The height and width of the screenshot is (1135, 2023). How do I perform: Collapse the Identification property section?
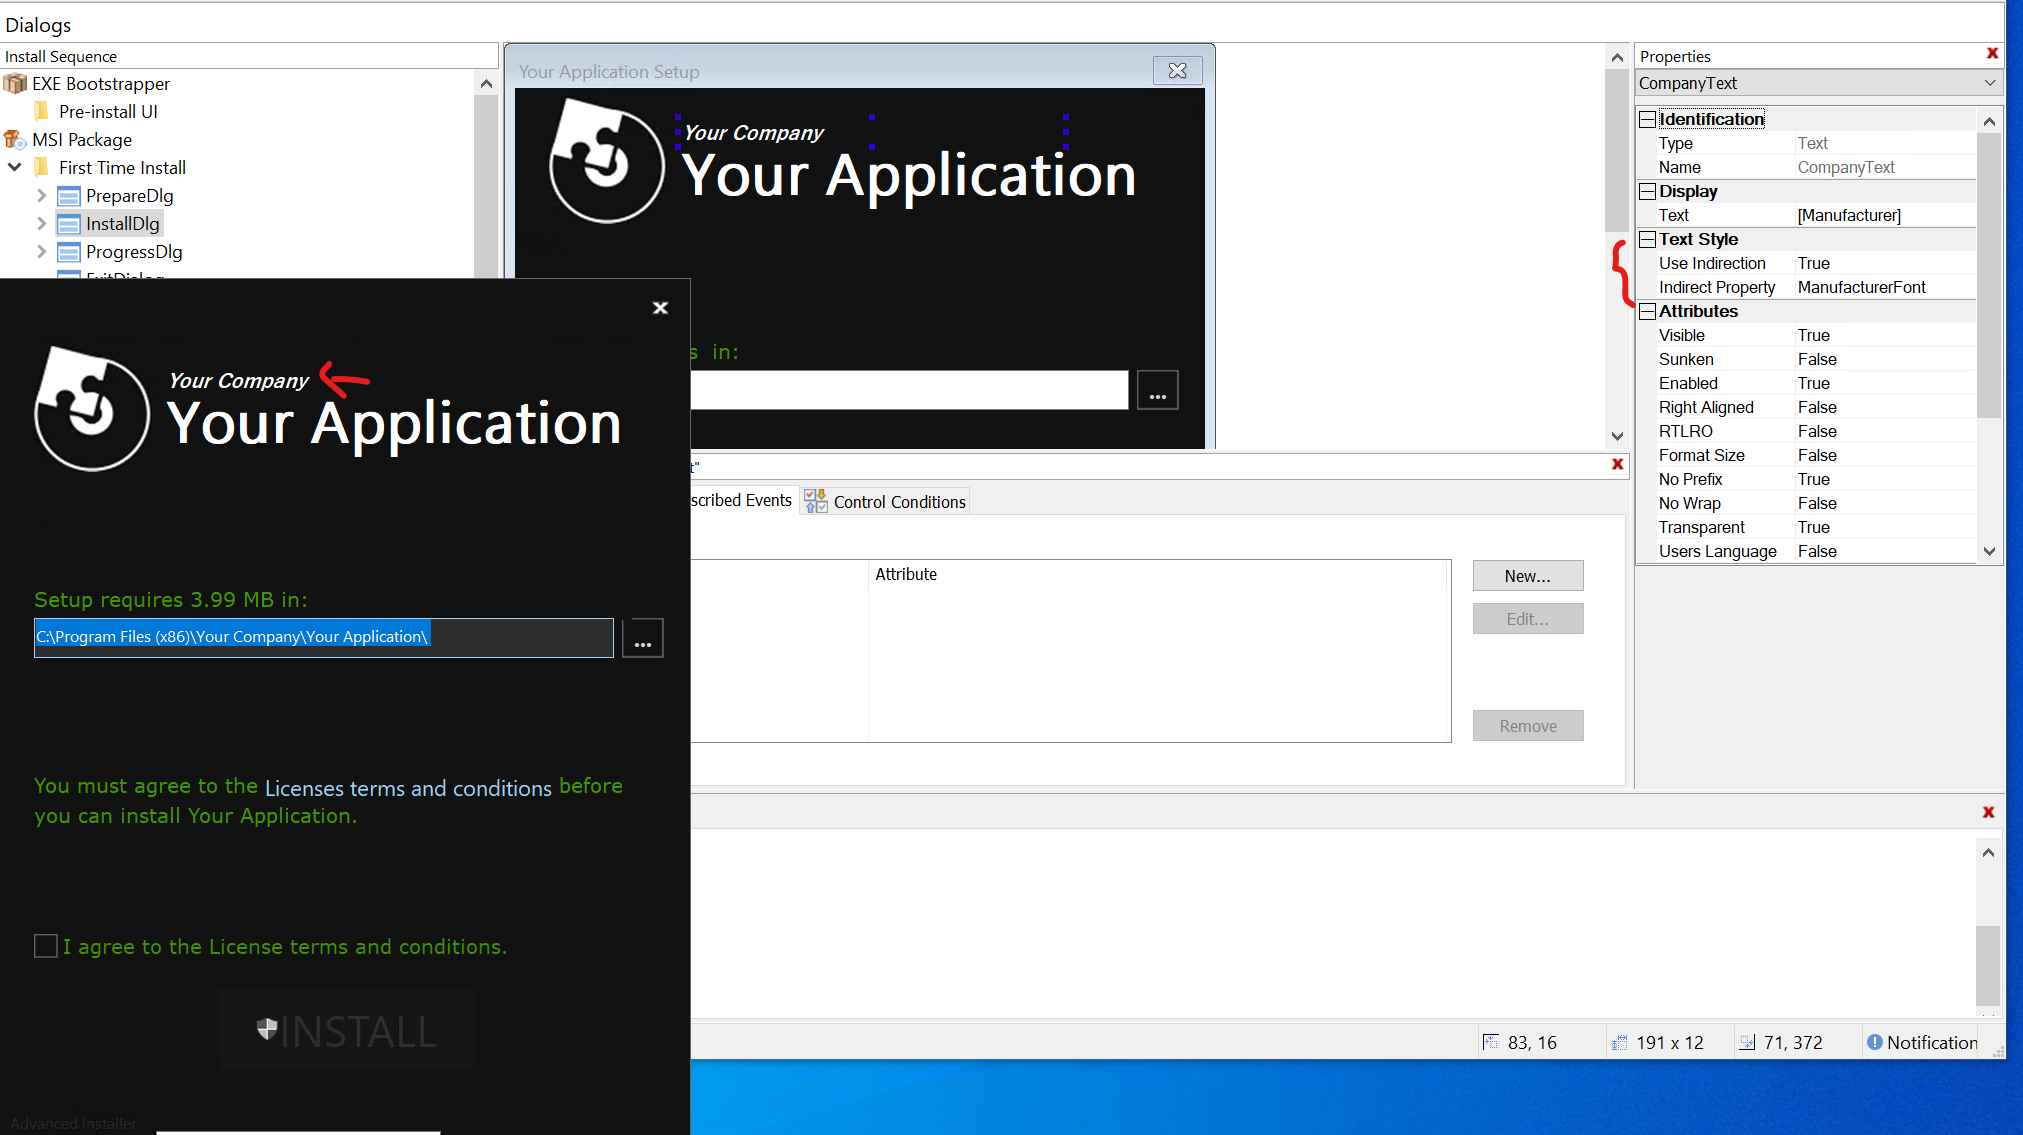pos(1647,120)
